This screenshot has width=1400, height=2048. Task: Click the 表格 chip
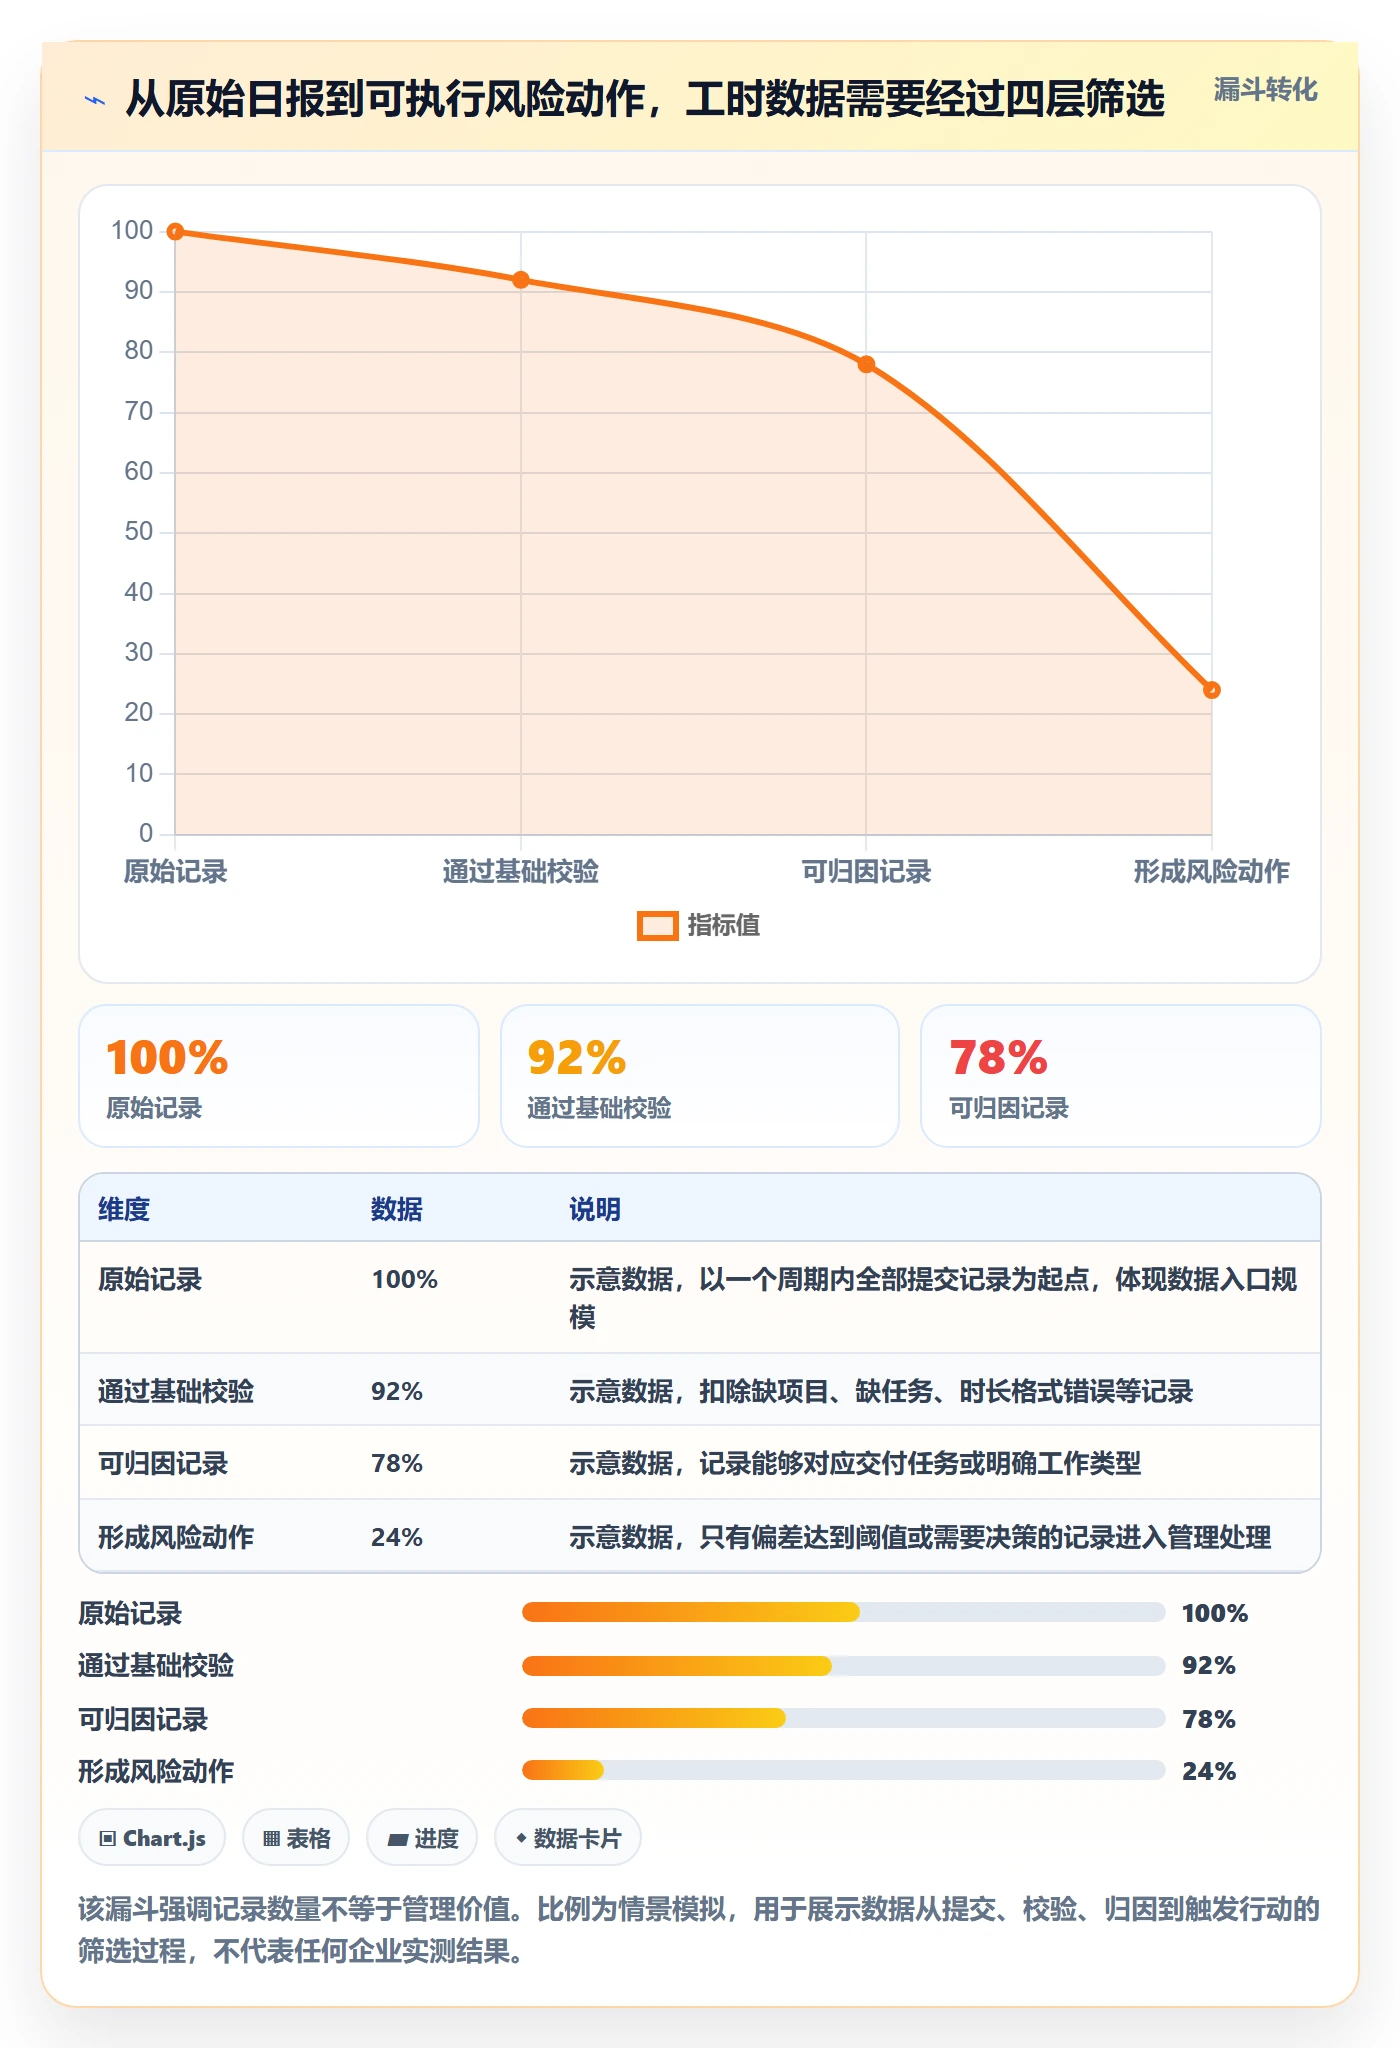point(296,1838)
